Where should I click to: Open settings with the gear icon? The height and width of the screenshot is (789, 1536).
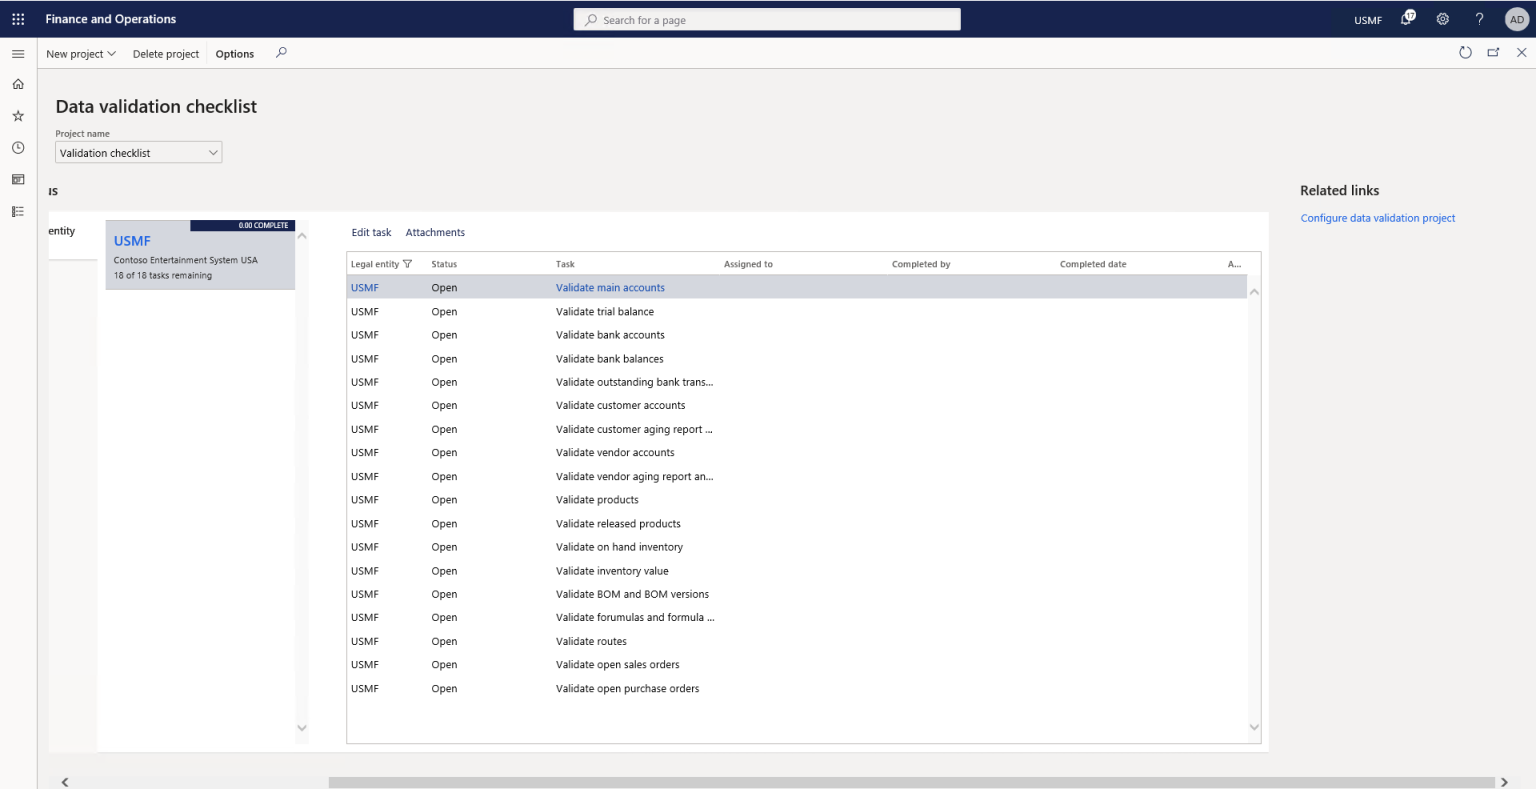tap(1442, 18)
